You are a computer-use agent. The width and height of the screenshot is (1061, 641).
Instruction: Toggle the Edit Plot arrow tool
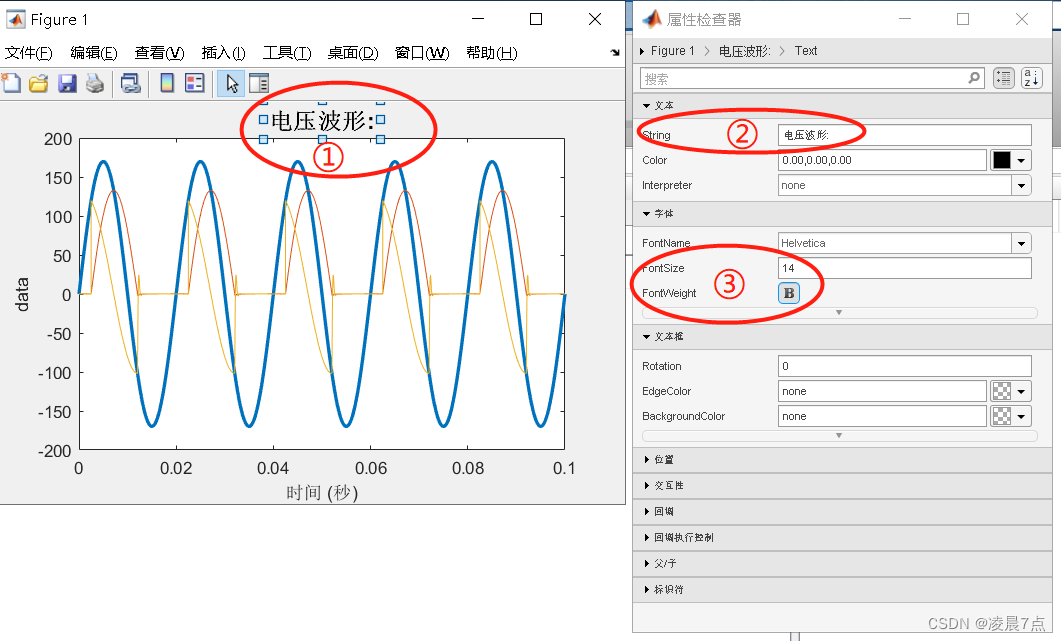click(231, 84)
